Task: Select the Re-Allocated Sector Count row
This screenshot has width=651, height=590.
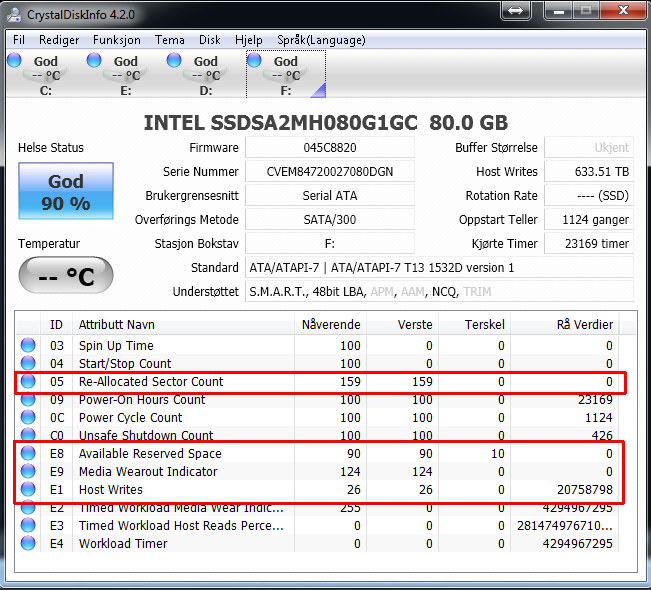Action: click(318, 382)
